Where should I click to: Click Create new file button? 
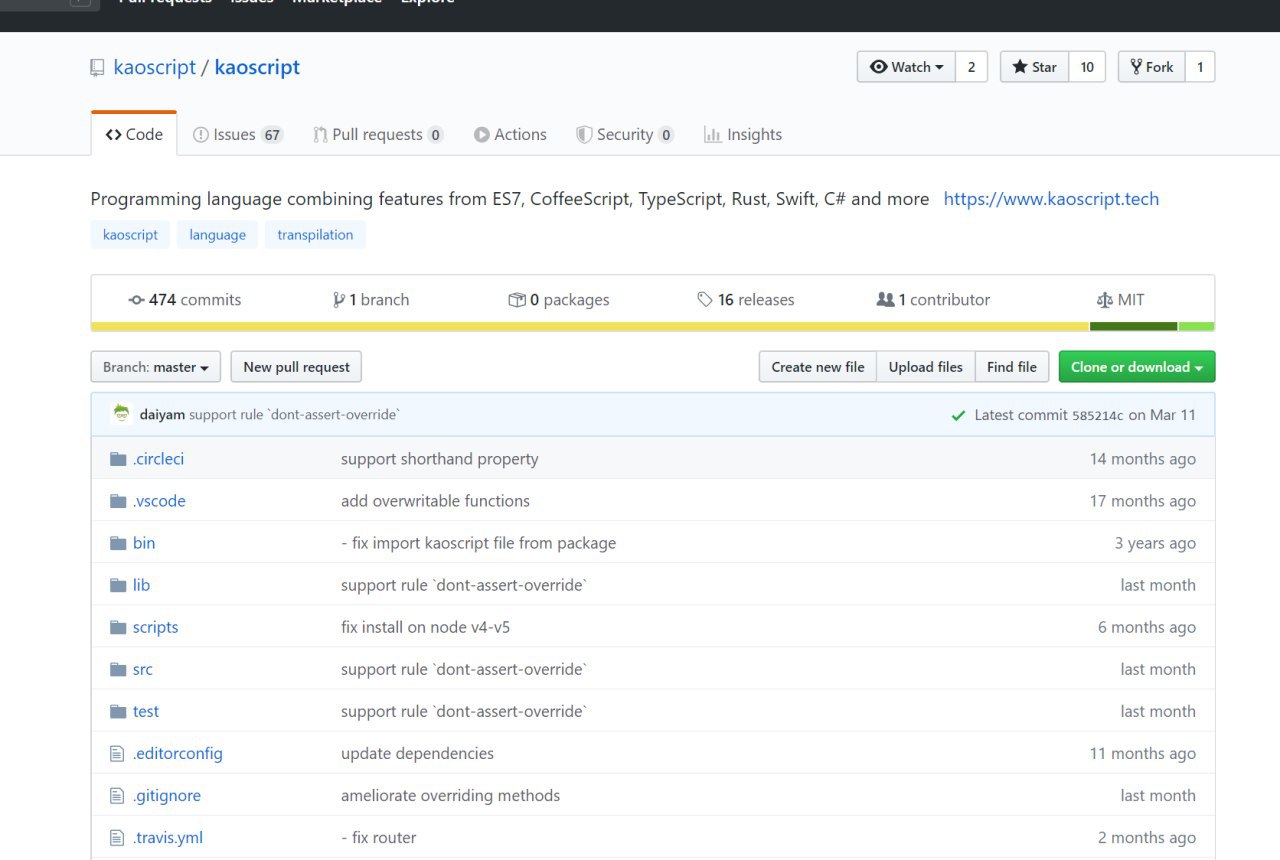(818, 367)
